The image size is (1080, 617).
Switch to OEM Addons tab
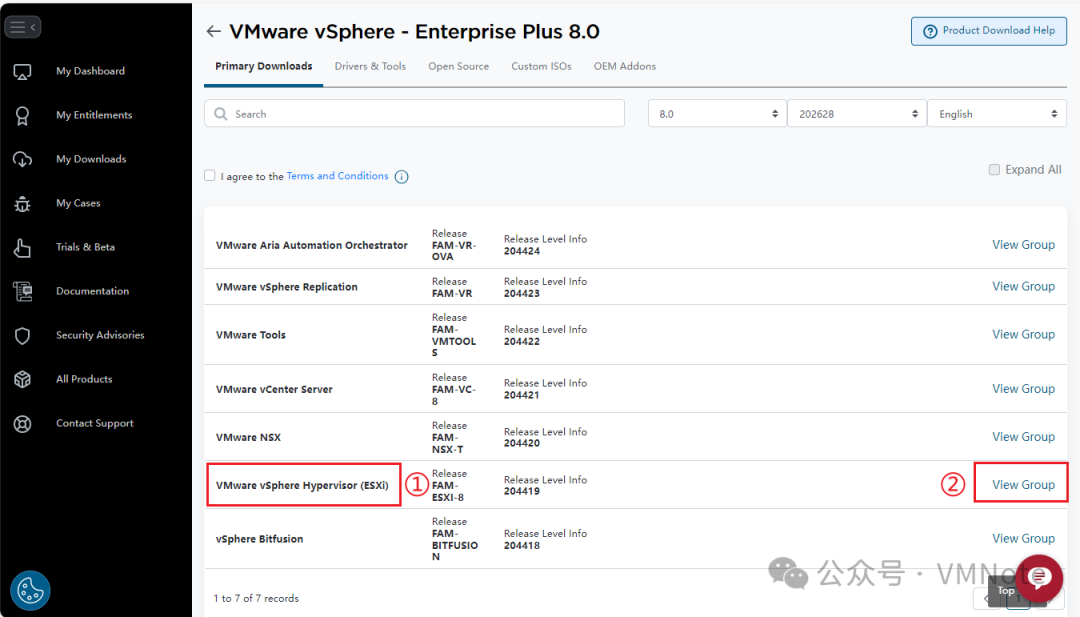click(625, 67)
